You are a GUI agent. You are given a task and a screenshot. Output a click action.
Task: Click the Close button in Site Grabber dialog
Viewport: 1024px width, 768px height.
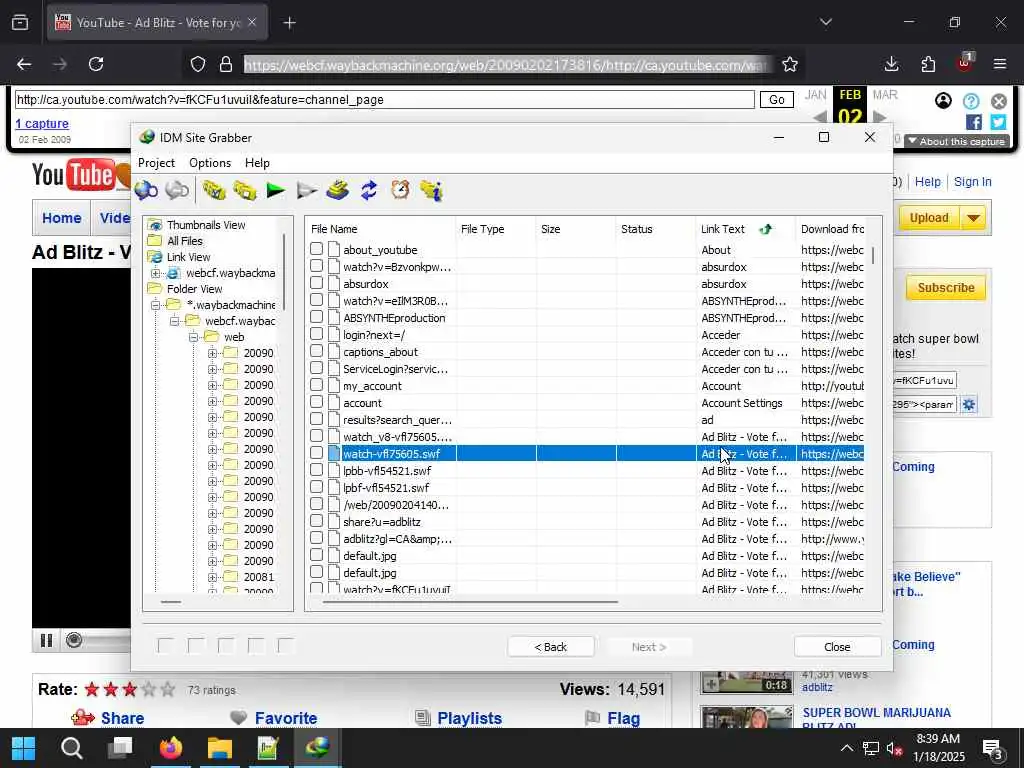click(x=837, y=647)
